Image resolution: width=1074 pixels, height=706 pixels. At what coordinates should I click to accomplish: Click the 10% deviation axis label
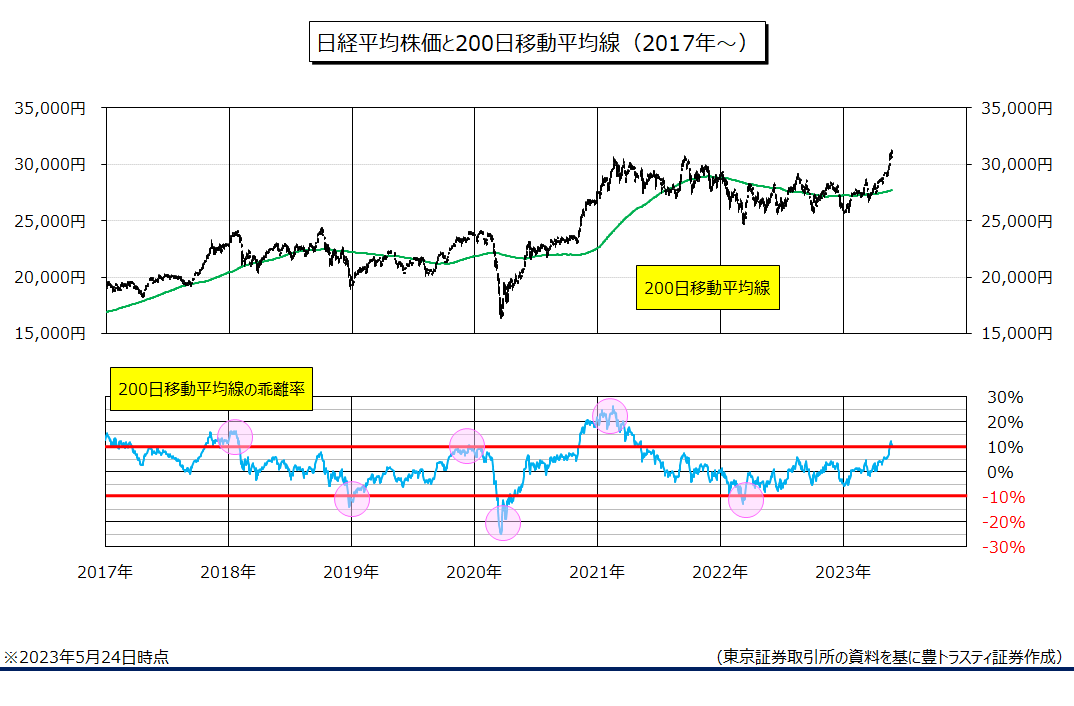click(x=1005, y=447)
